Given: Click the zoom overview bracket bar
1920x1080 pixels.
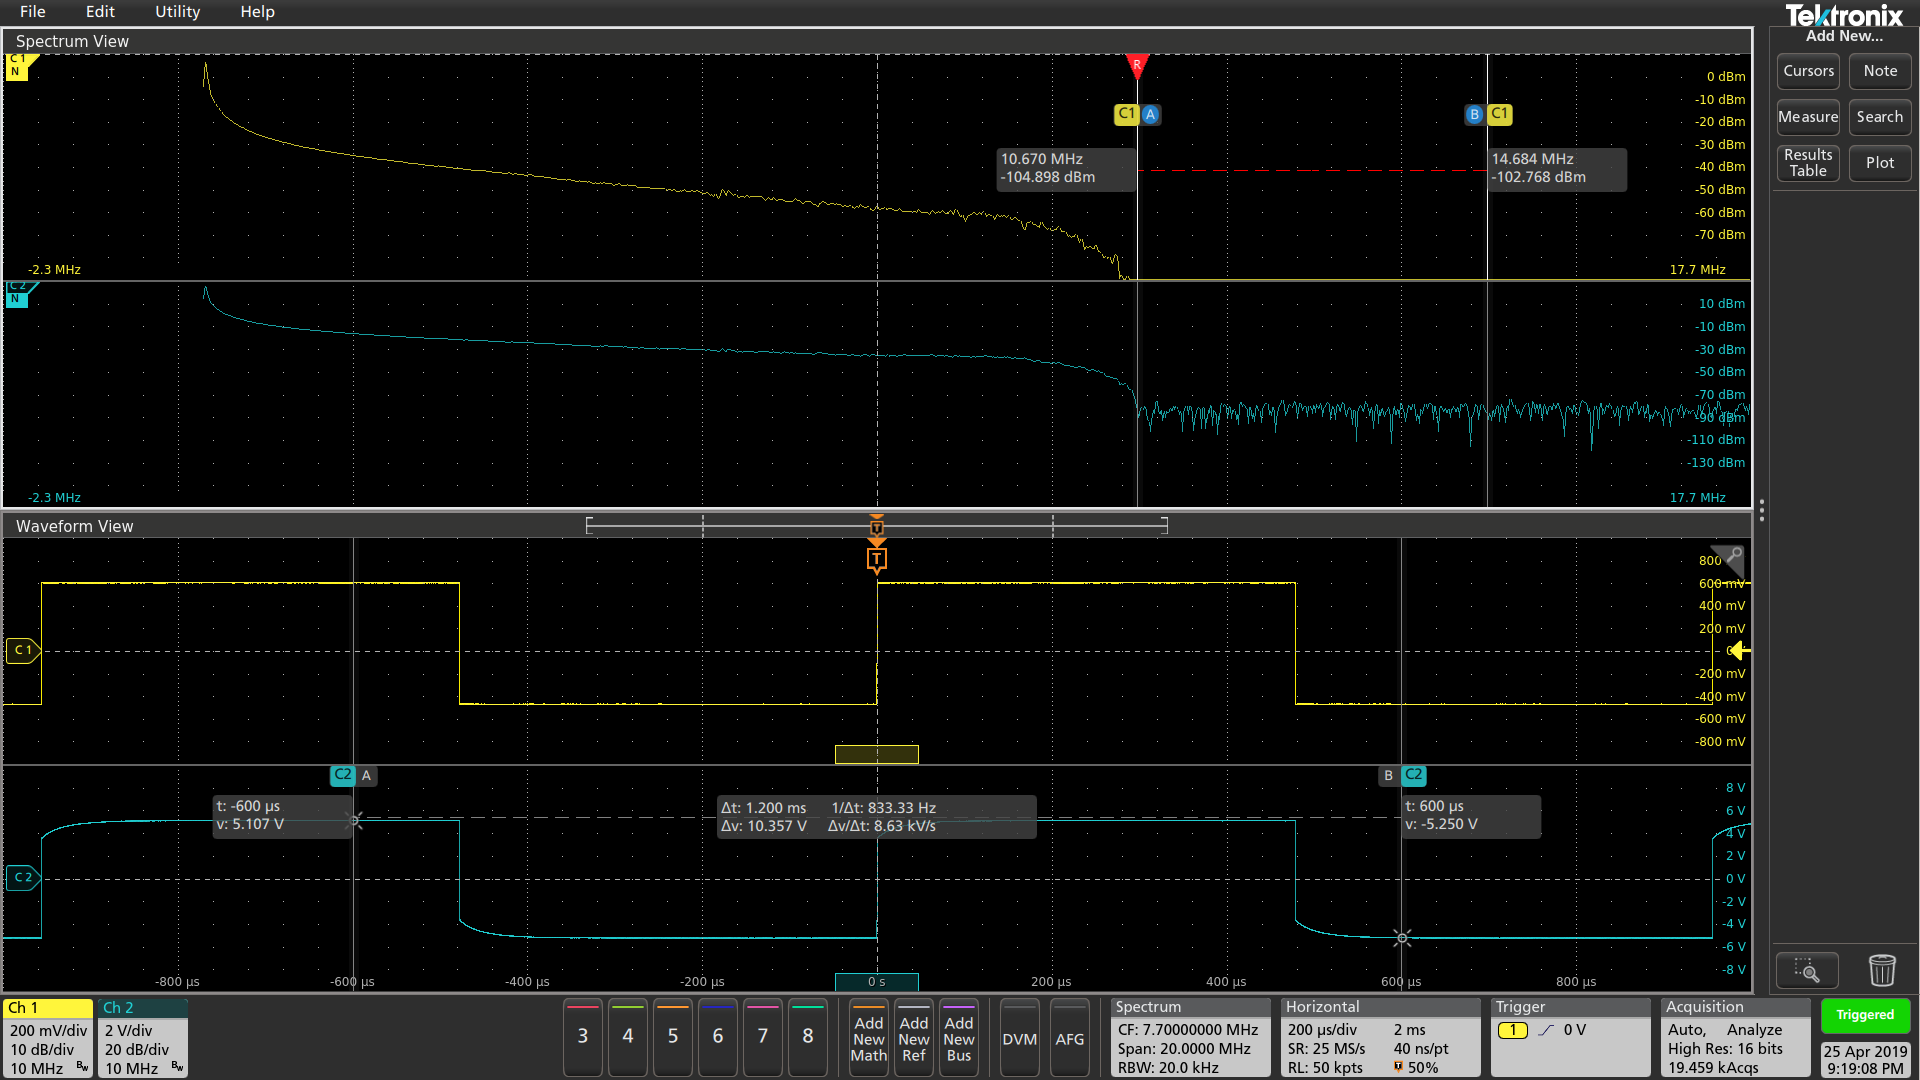Looking at the screenshot, I should pos(877,525).
